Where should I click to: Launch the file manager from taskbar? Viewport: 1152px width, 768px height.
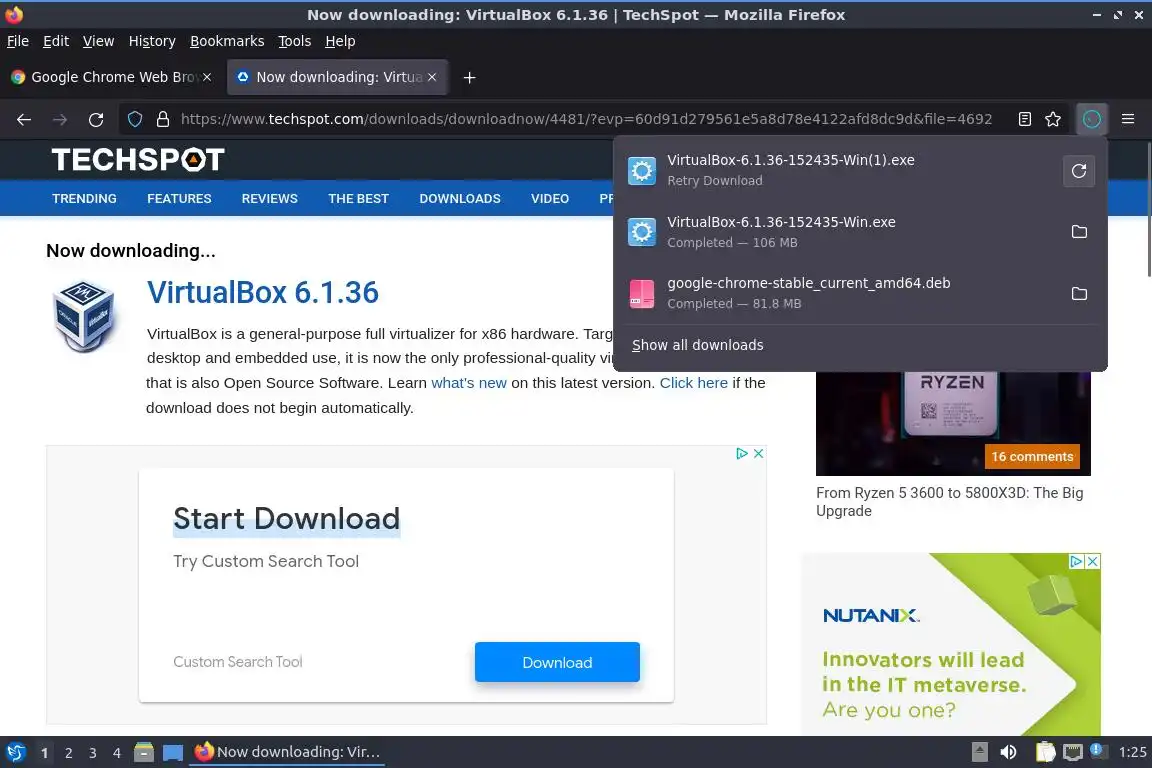click(144, 752)
